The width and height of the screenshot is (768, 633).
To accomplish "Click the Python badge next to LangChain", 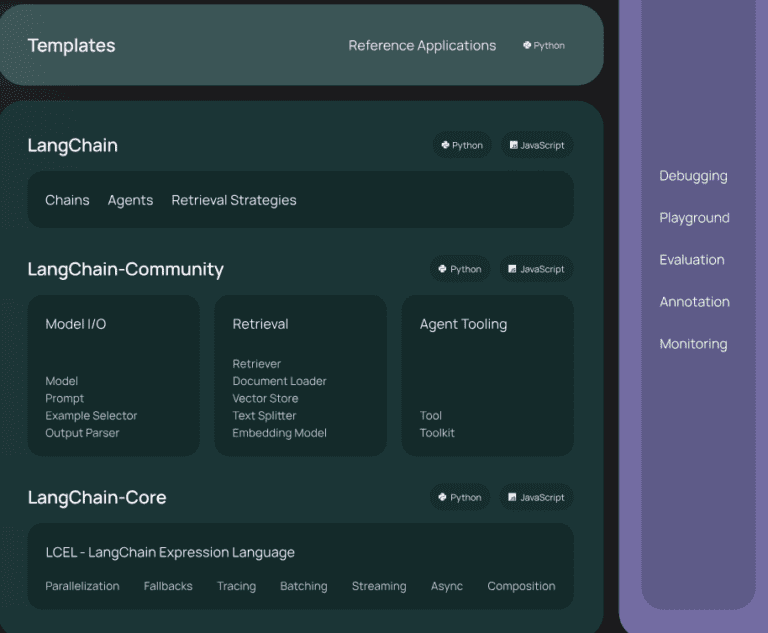I will click(x=462, y=145).
